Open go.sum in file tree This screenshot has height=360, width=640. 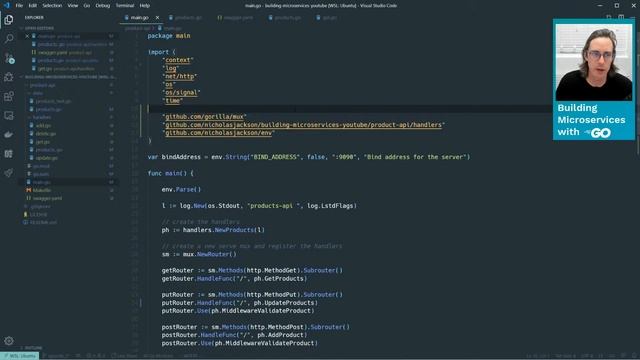(x=41, y=174)
